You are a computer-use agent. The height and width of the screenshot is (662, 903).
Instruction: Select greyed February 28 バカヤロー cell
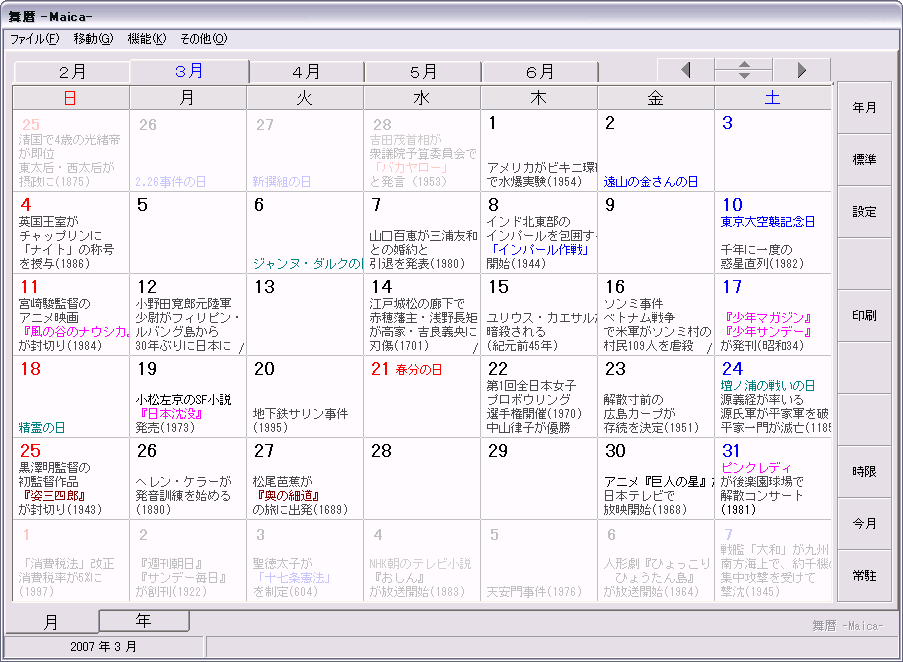(x=422, y=151)
